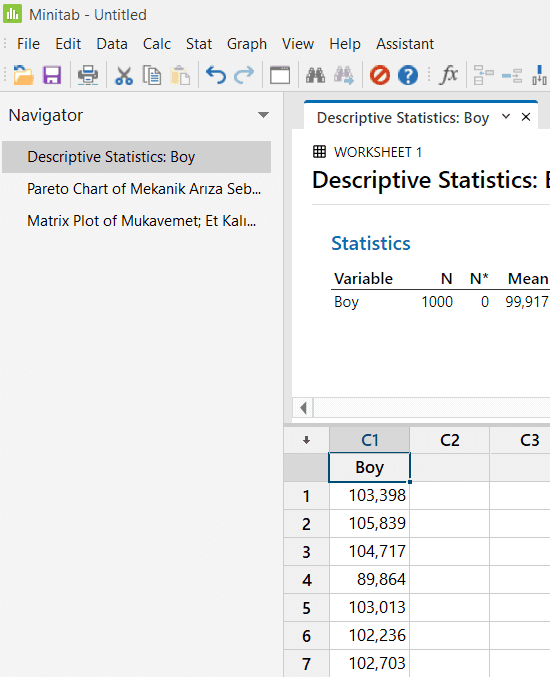Click the output pane scroll-left arrow
Viewport: 550px width, 677px height.
click(303, 408)
